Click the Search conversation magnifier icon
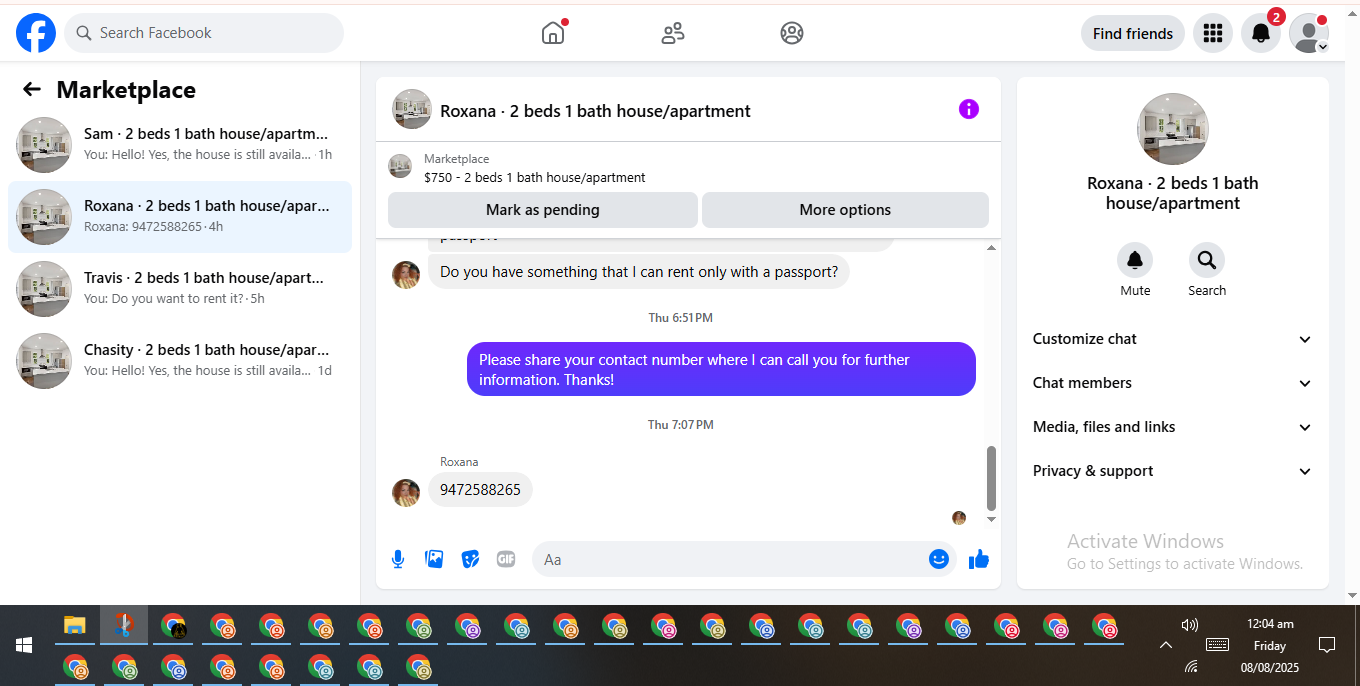The image size is (1360, 686). [x=1207, y=260]
